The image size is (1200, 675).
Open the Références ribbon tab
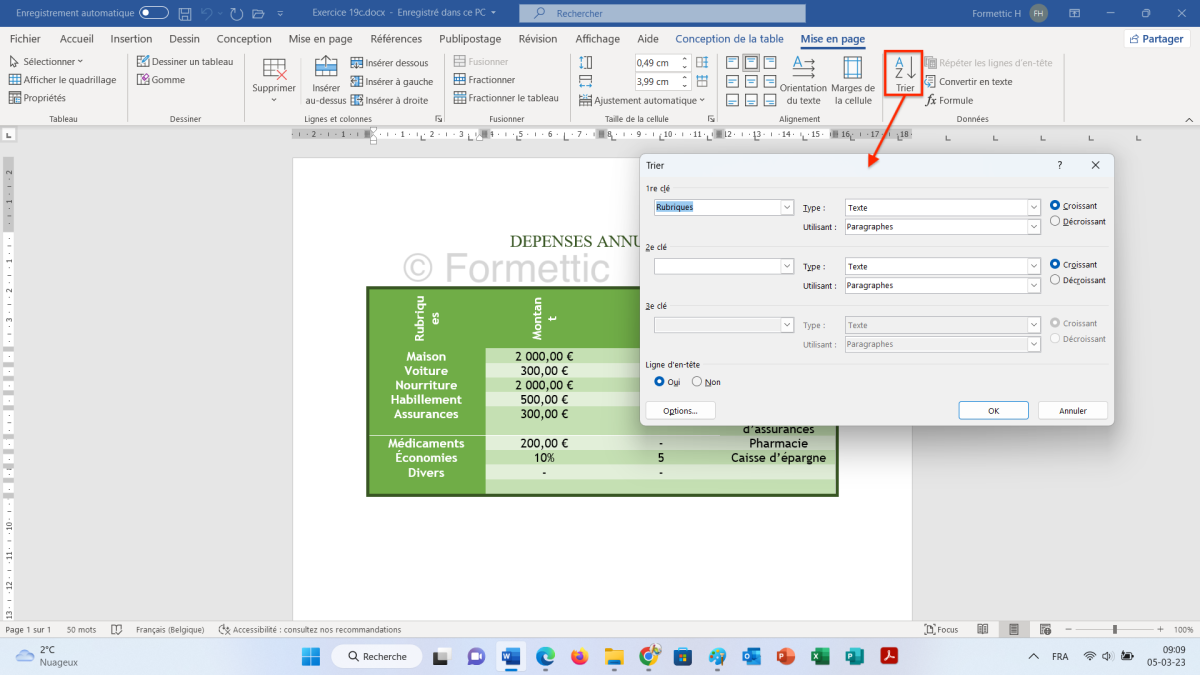[x=396, y=39]
